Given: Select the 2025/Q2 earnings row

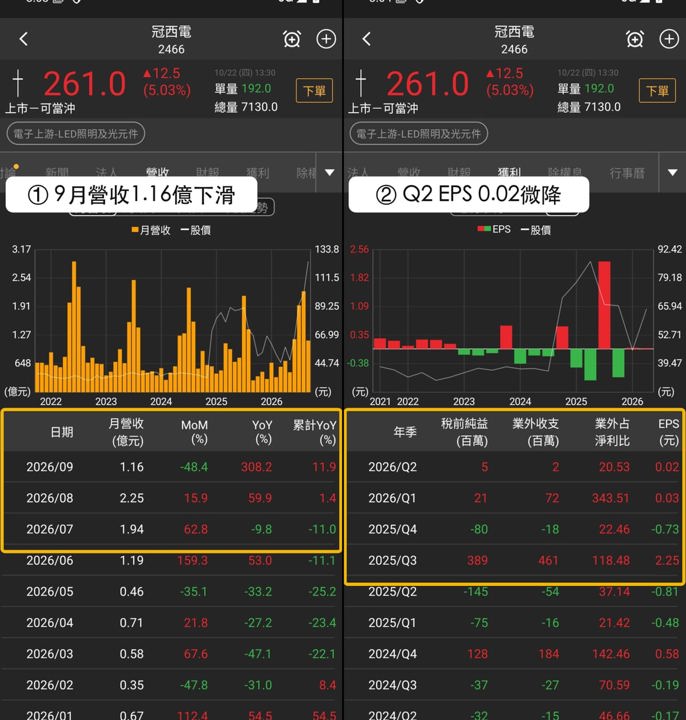Looking at the screenshot, I should [514, 591].
